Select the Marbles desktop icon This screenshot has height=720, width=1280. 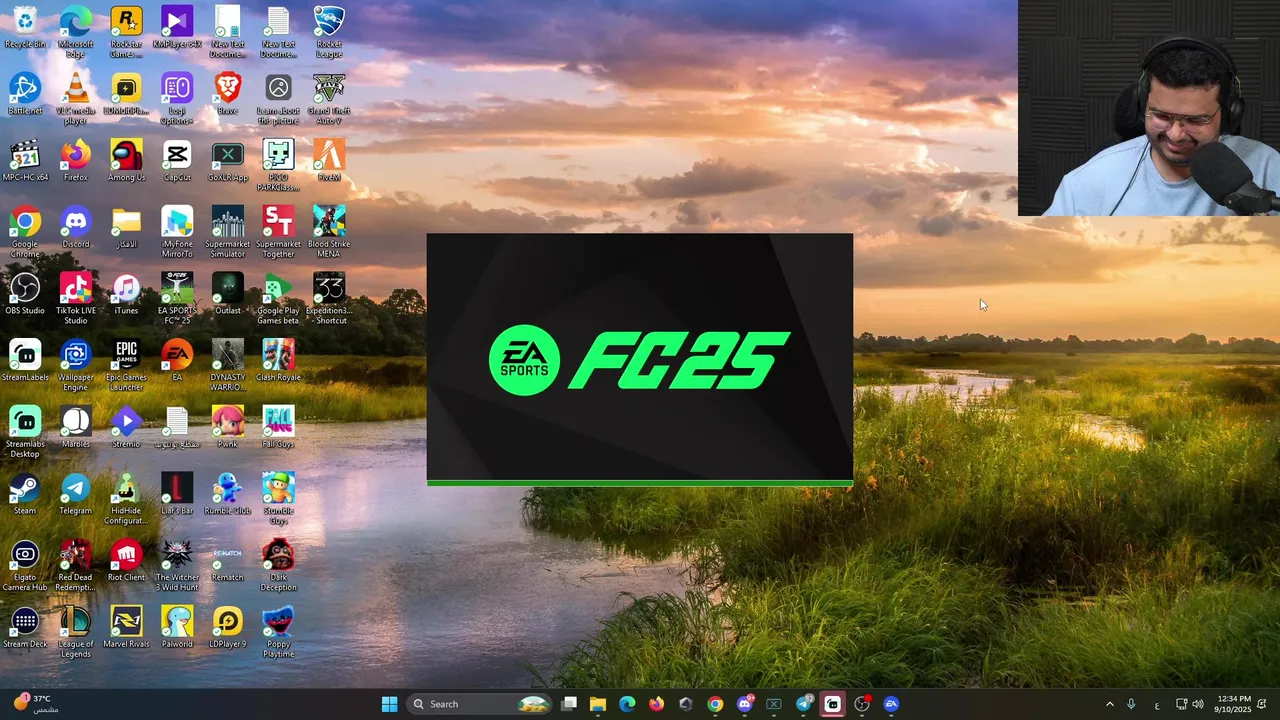(76, 427)
